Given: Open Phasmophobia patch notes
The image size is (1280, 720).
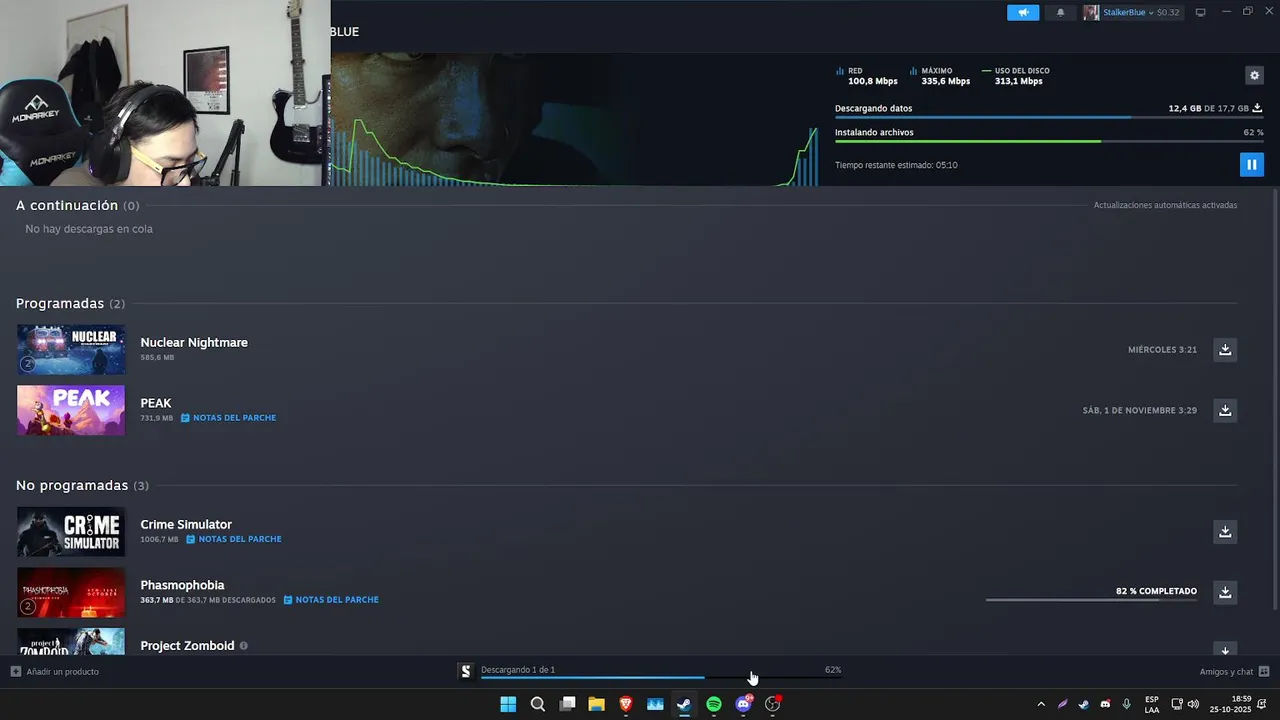Looking at the screenshot, I should [x=331, y=600].
